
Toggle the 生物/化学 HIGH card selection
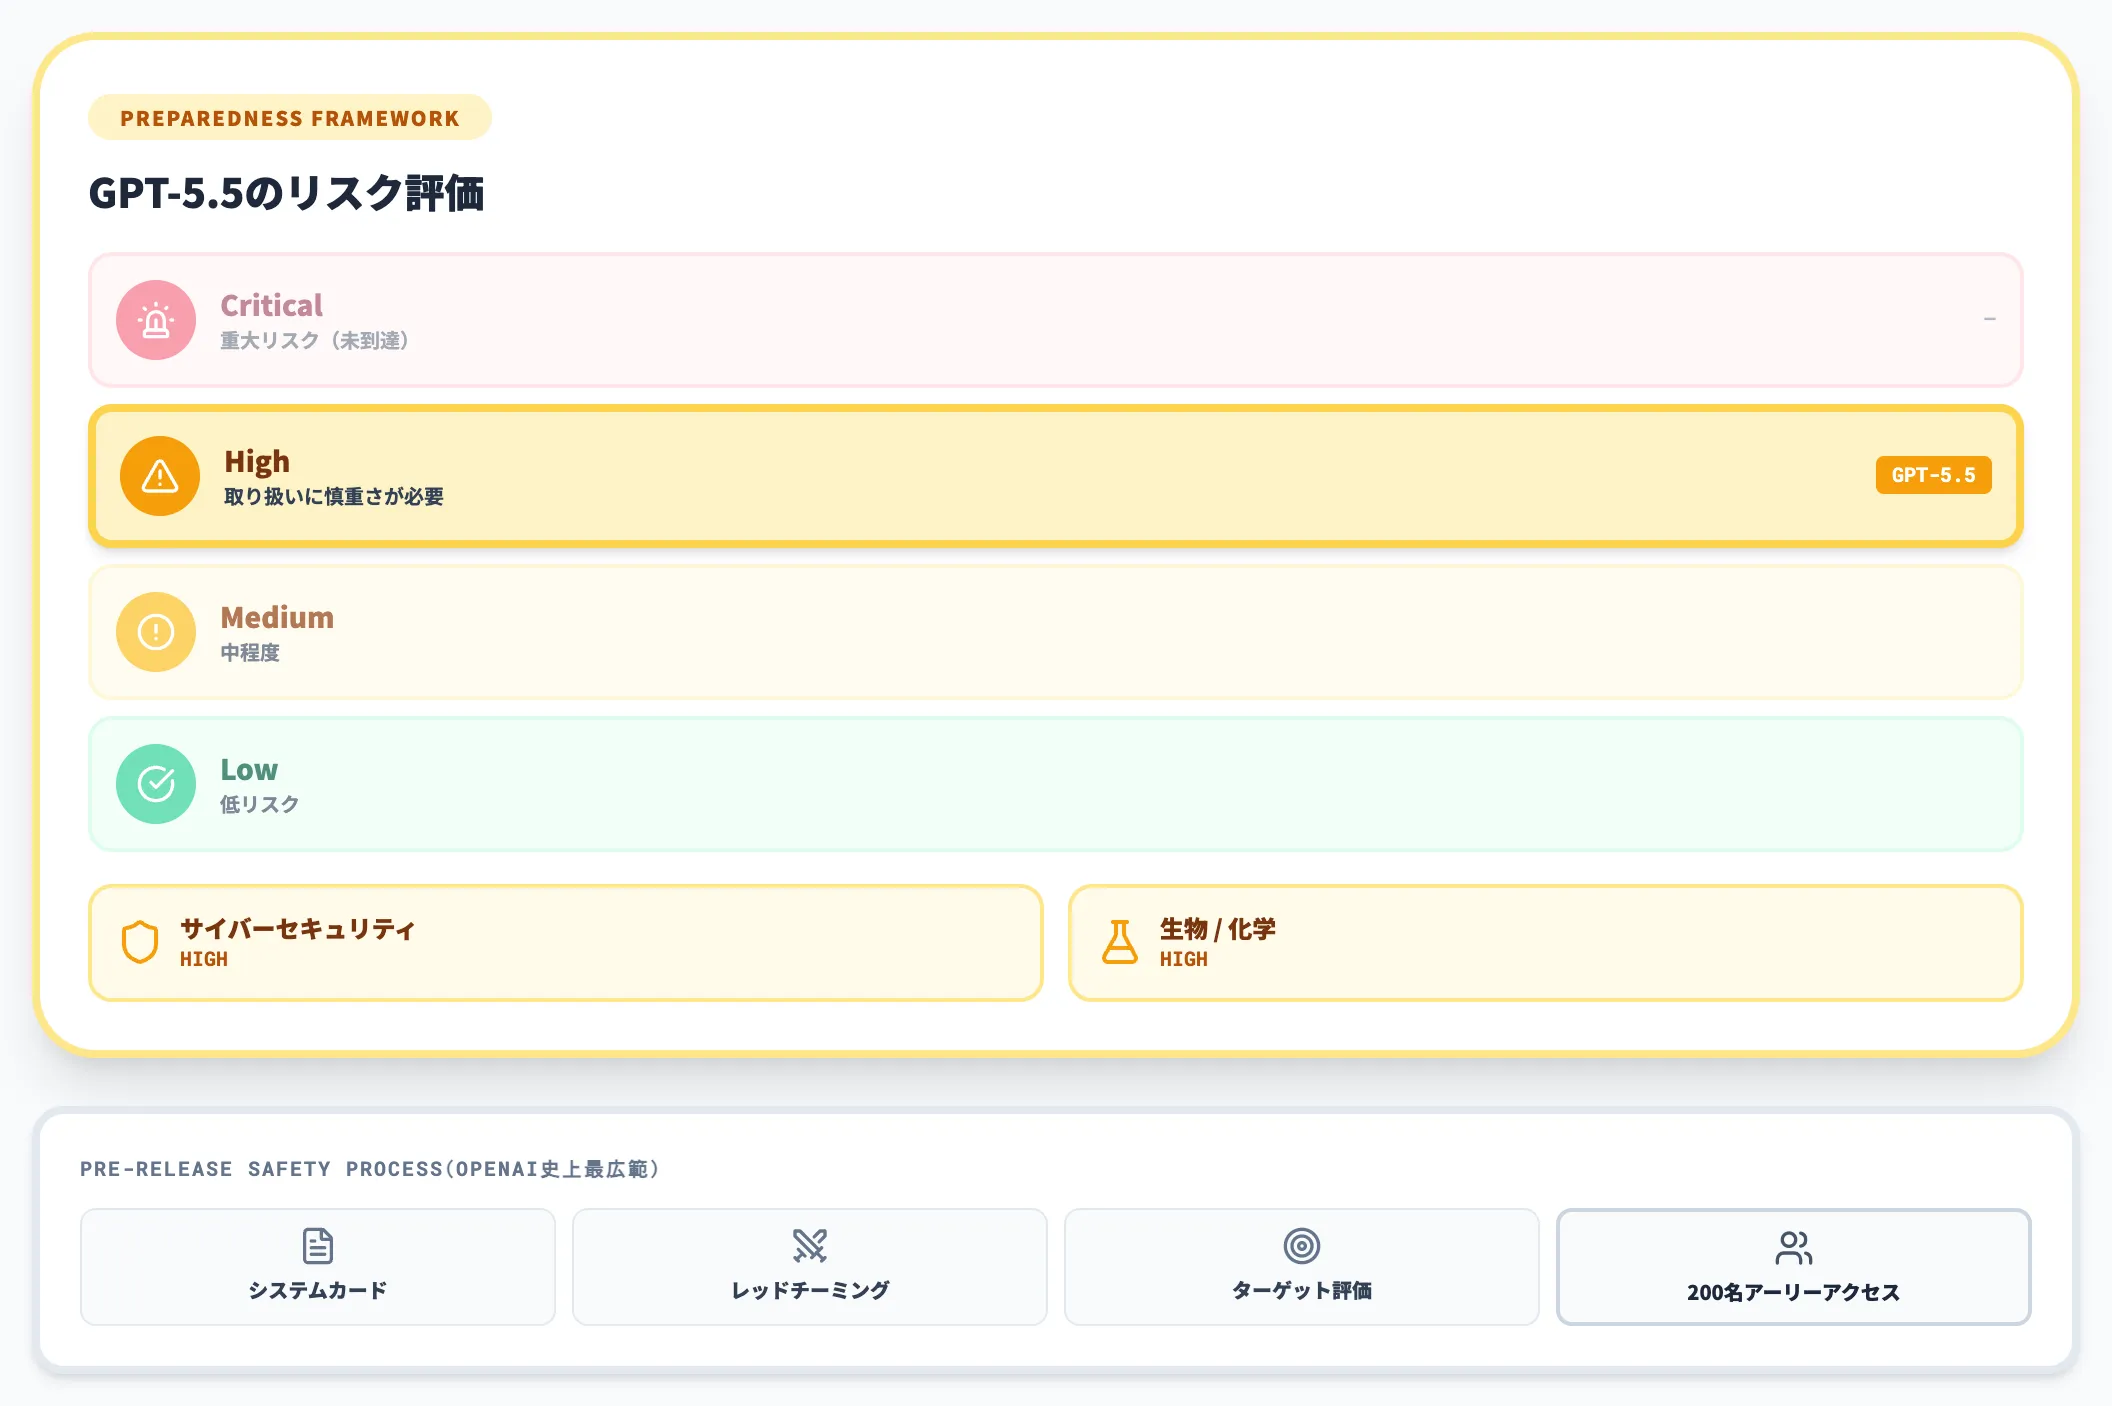coord(1545,941)
